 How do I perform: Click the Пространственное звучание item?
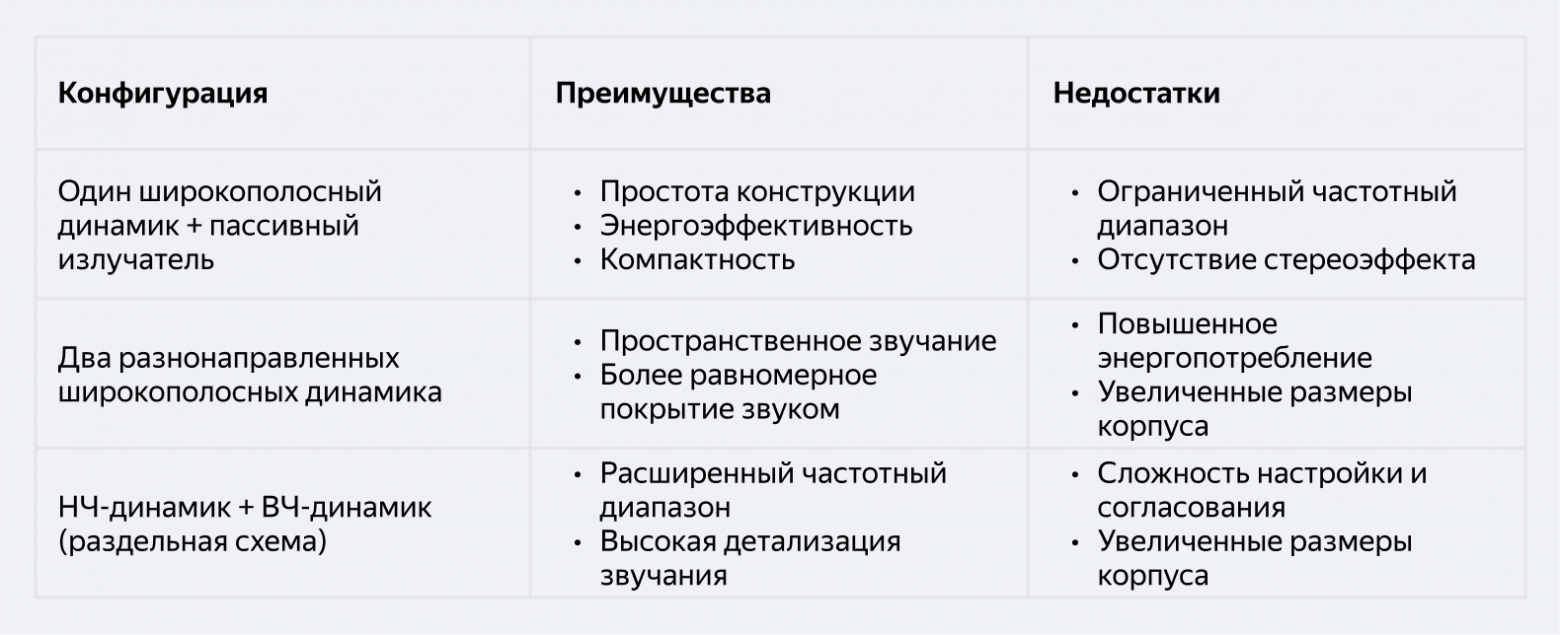coord(798,341)
